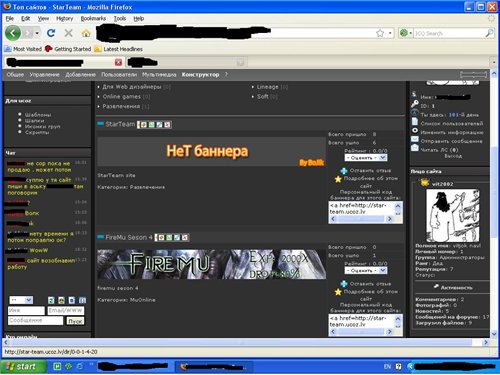
Task: Open the smiley icon in the chat box
Action: (61, 300)
